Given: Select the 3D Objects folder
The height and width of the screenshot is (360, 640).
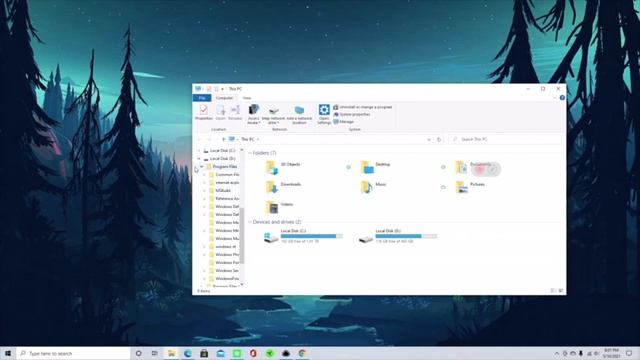Looking at the screenshot, I should coord(283,167).
